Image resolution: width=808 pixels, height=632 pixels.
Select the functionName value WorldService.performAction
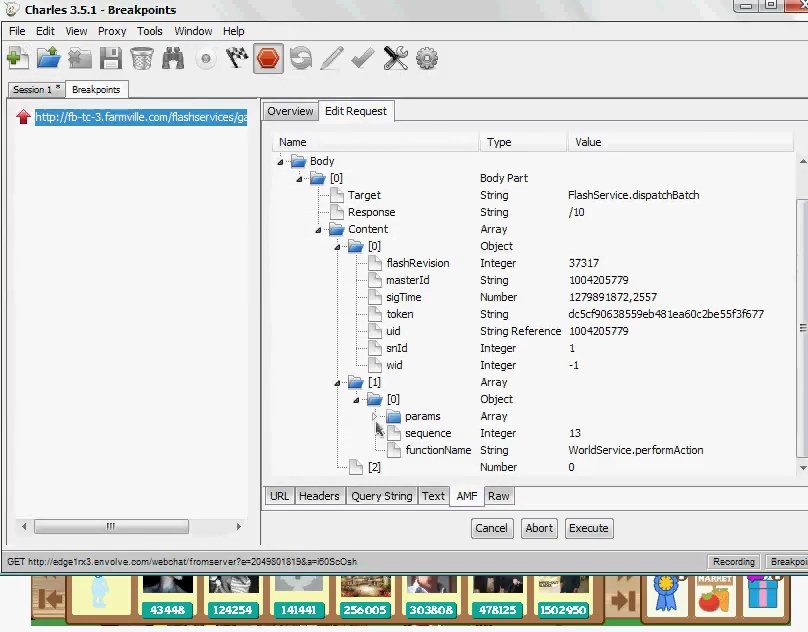635,451
